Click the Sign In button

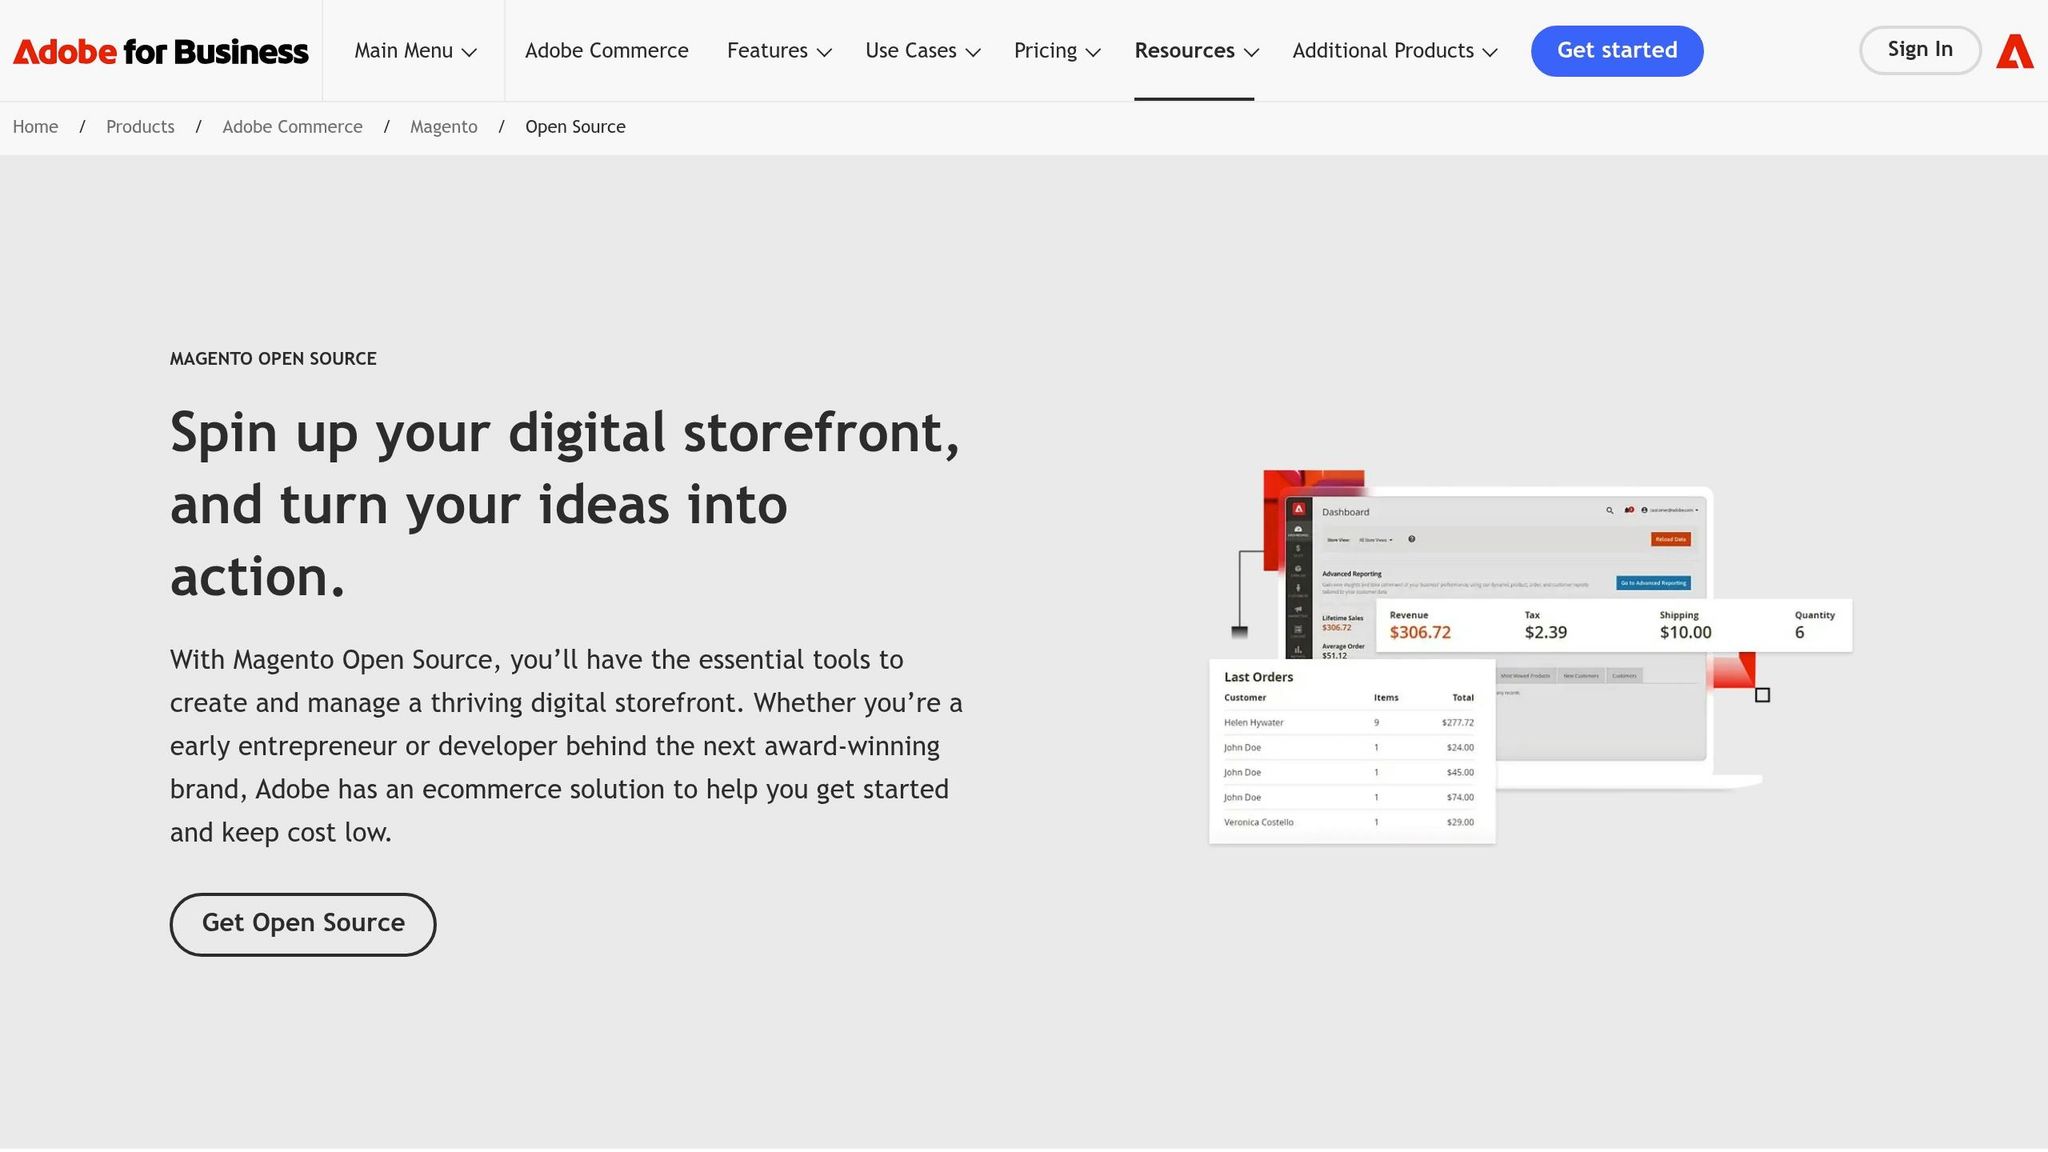[1919, 49]
